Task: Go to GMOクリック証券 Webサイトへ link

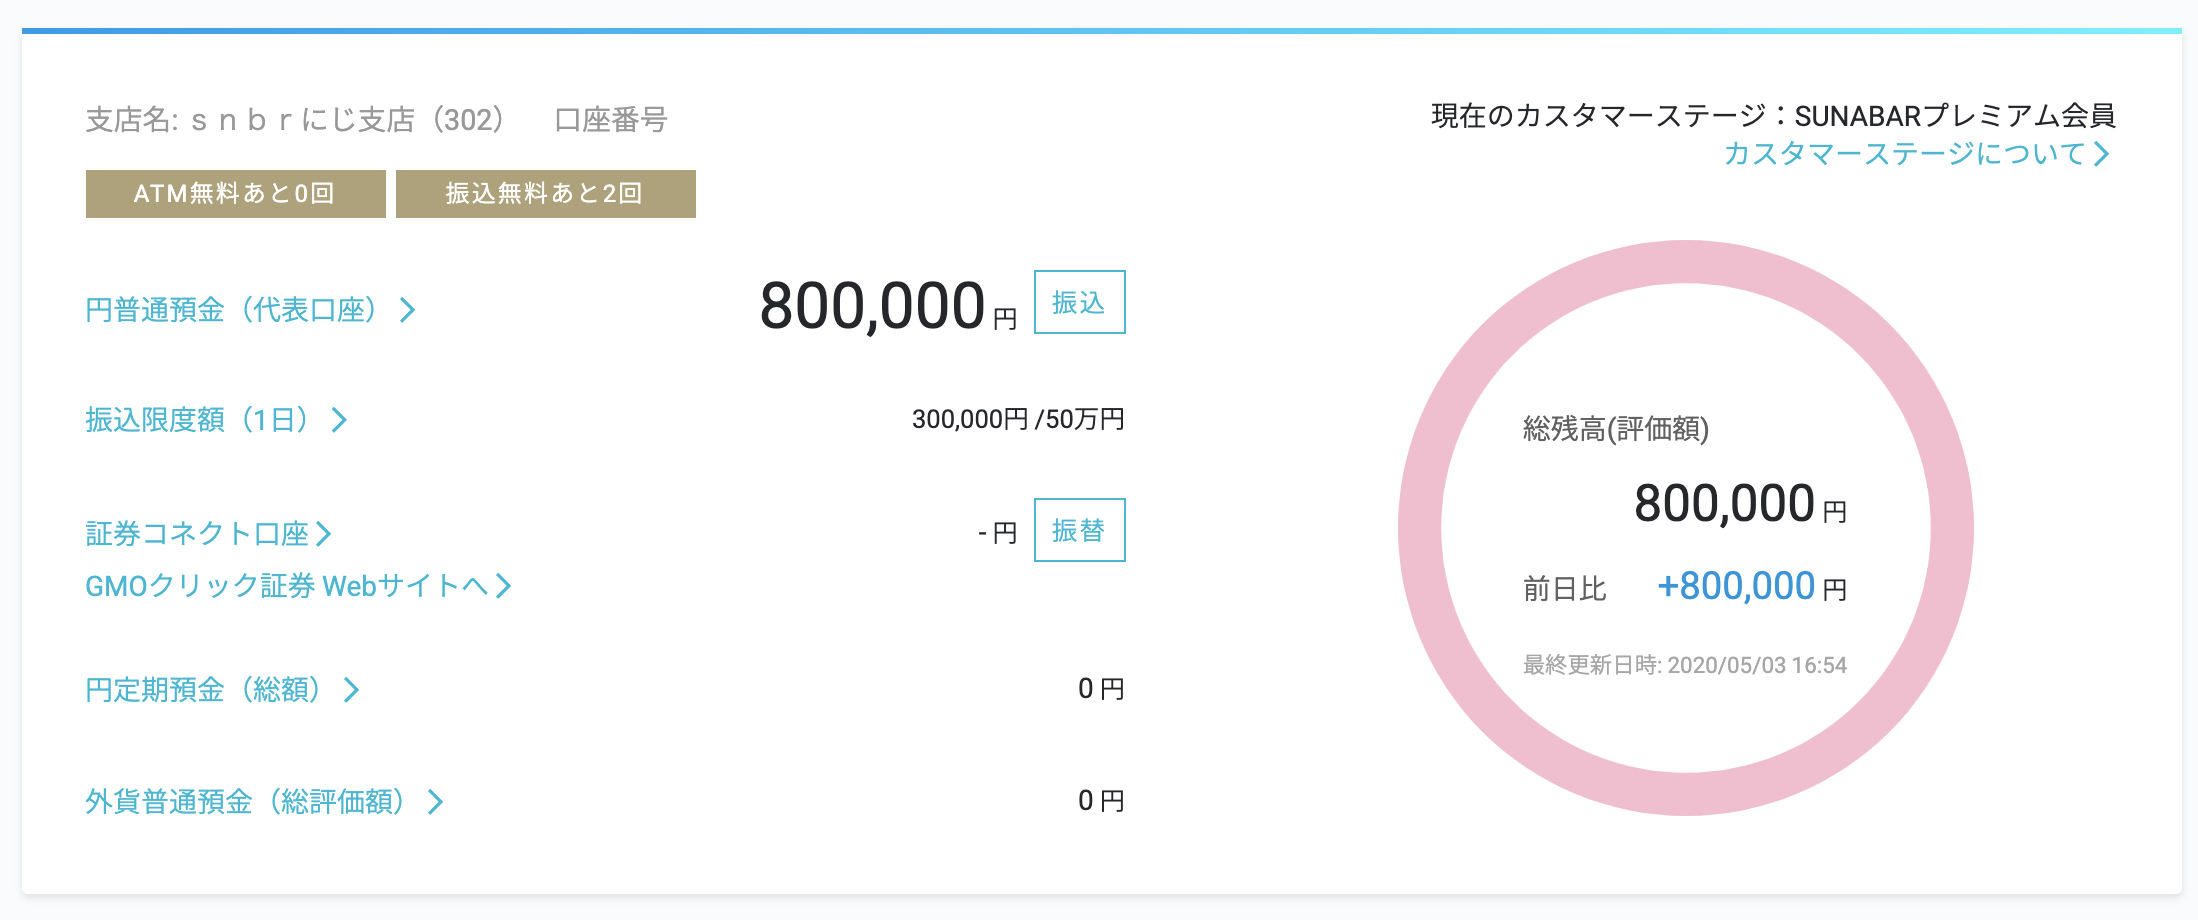Action: [x=285, y=586]
